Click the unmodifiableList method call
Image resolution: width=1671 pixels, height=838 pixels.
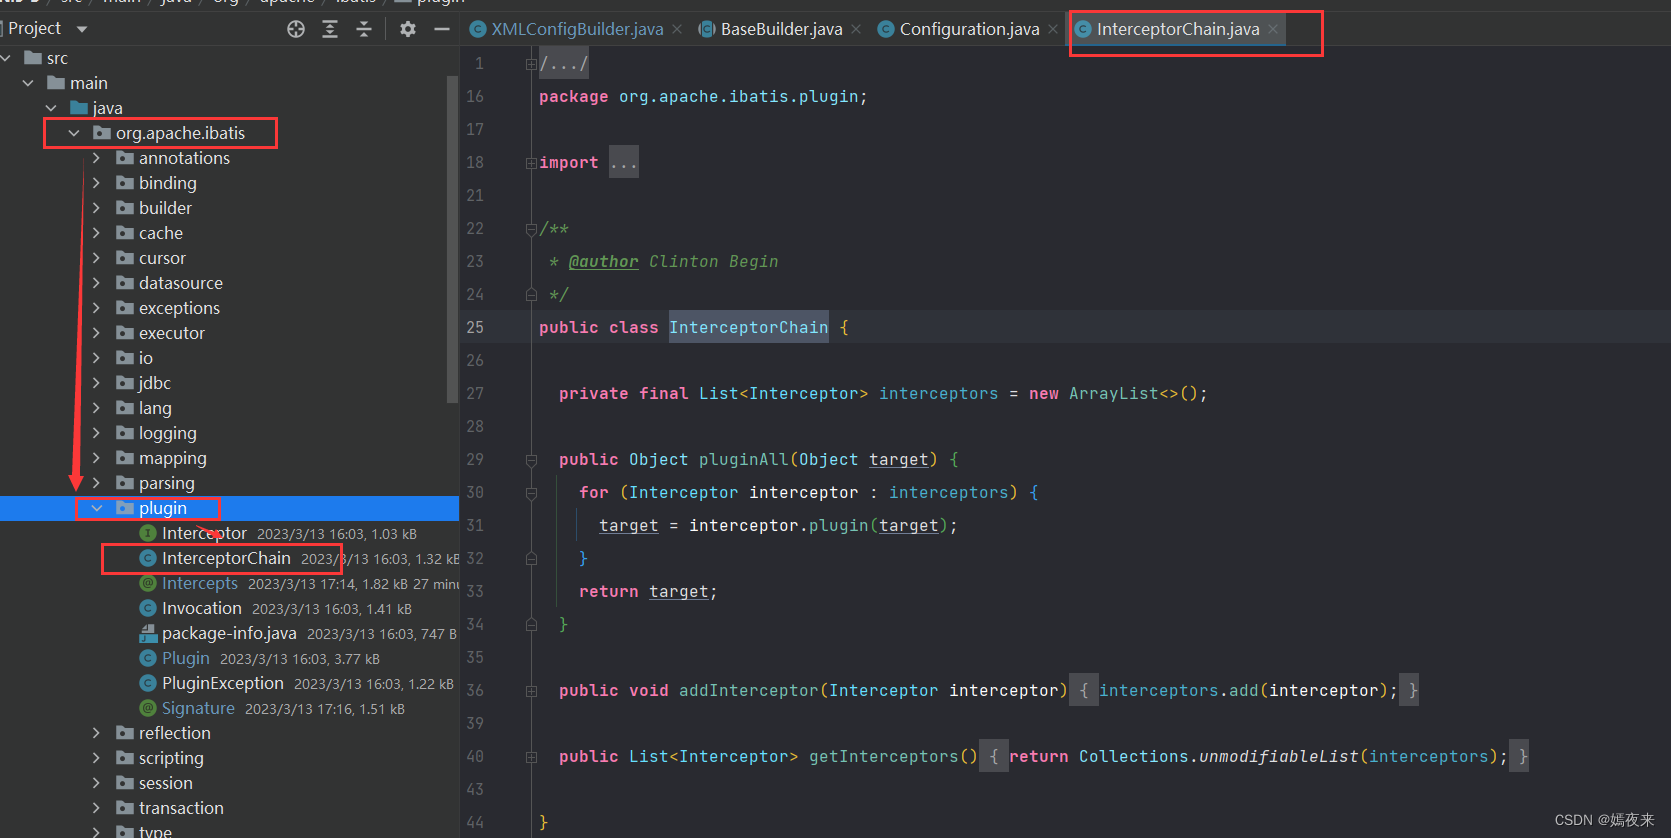coord(1279,756)
